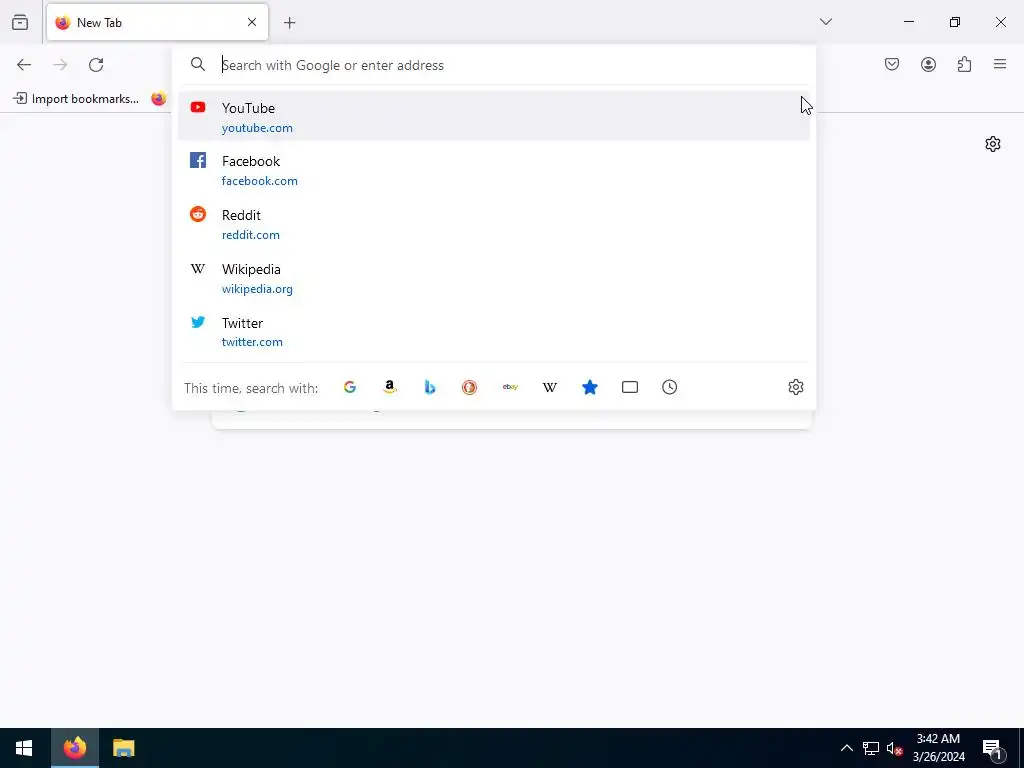Click the Twitter bird icon
The height and width of the screenshot is (768, 1024).
[198, 321]
